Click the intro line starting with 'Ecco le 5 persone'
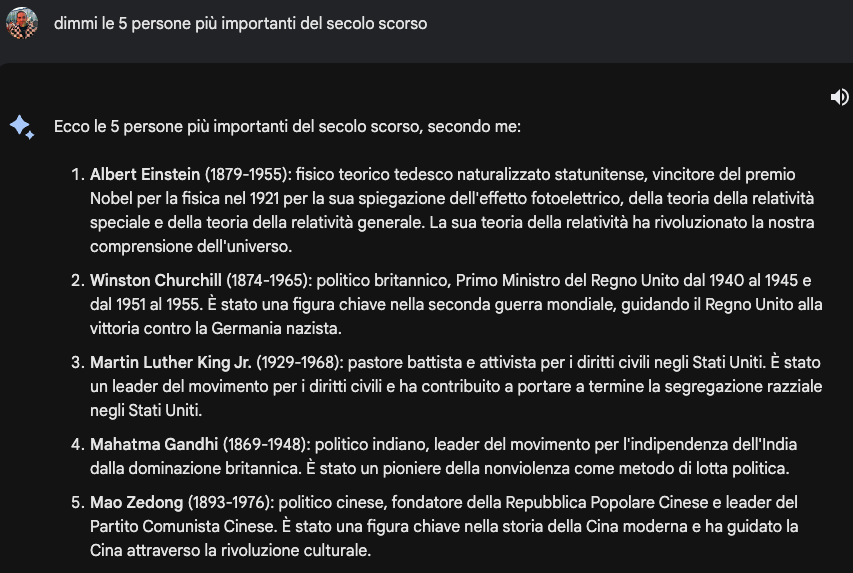Screen dimensions: 853x573 (287, 126)
